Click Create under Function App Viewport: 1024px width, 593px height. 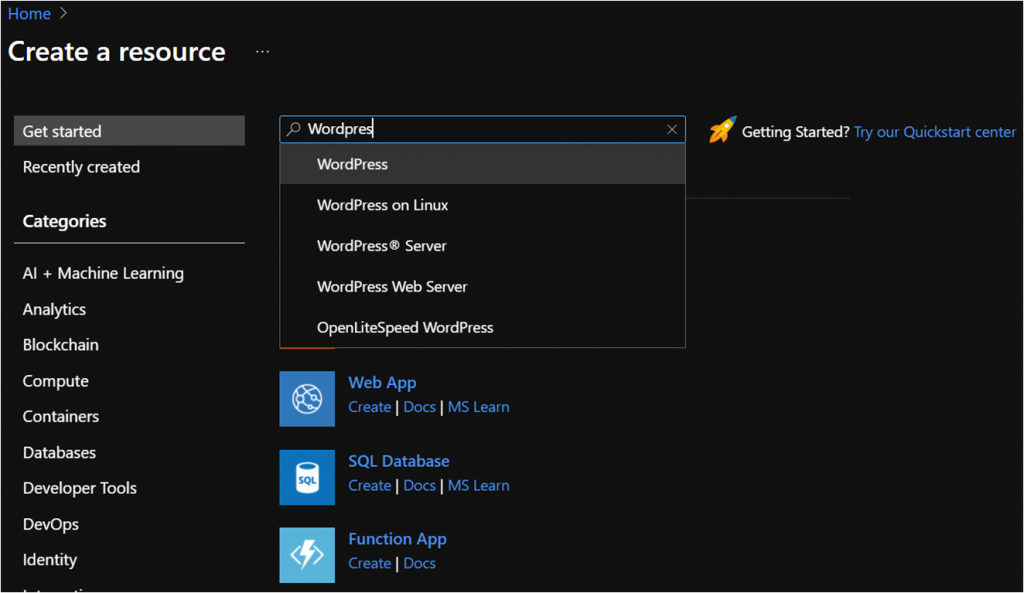[370, 563]
